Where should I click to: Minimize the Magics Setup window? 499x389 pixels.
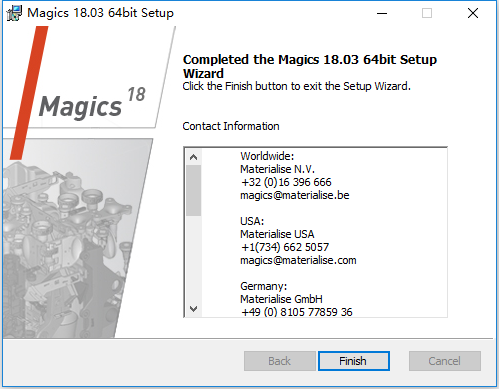click(382, 13)
